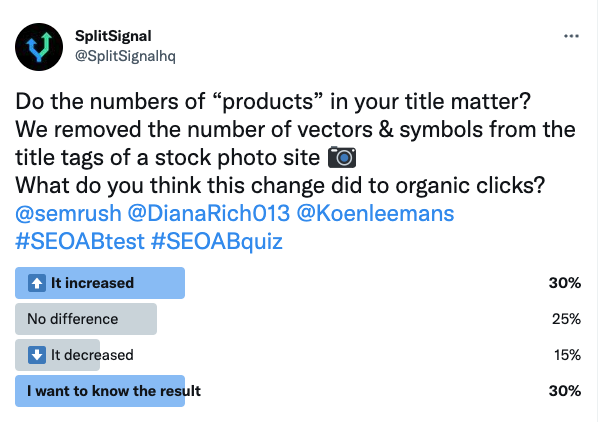Click the 30% beside 'It increased'
The height and width of the screenshot is (422, 599).
(565, 283)
